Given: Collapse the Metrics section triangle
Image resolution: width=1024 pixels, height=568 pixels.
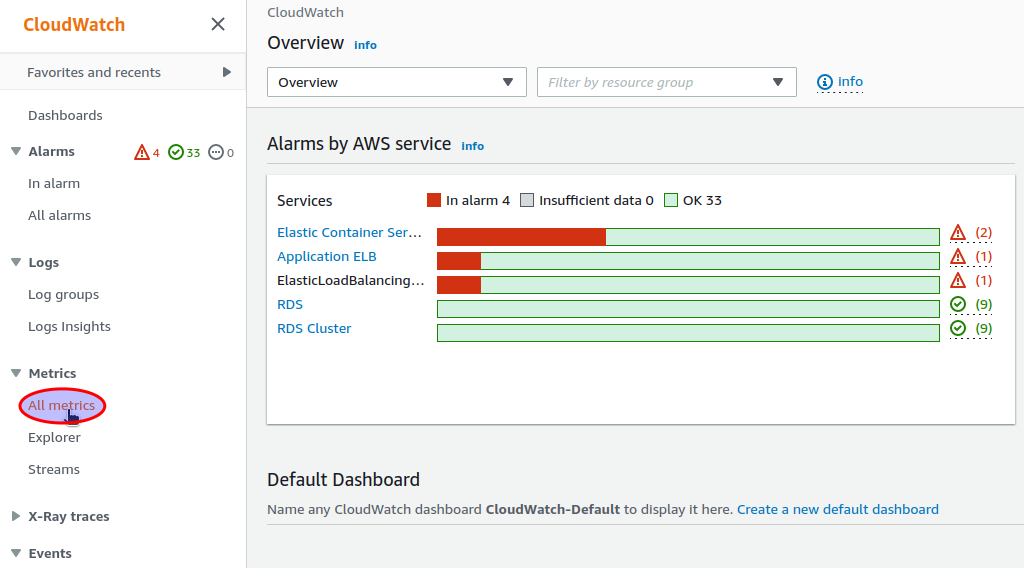Looking at the screenshot, I should pyautogui.click(x=16, y=373).
